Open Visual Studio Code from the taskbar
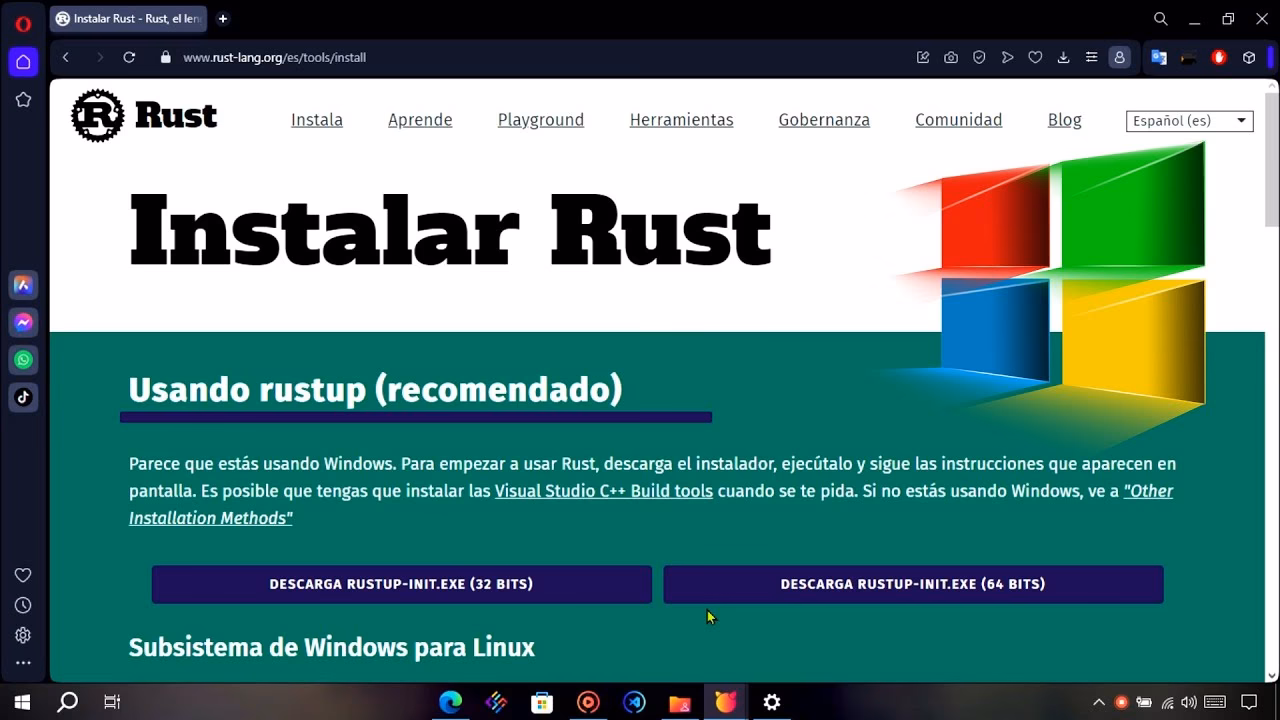This screenshot has height=720, width=1280. click(x=634, y=702)
